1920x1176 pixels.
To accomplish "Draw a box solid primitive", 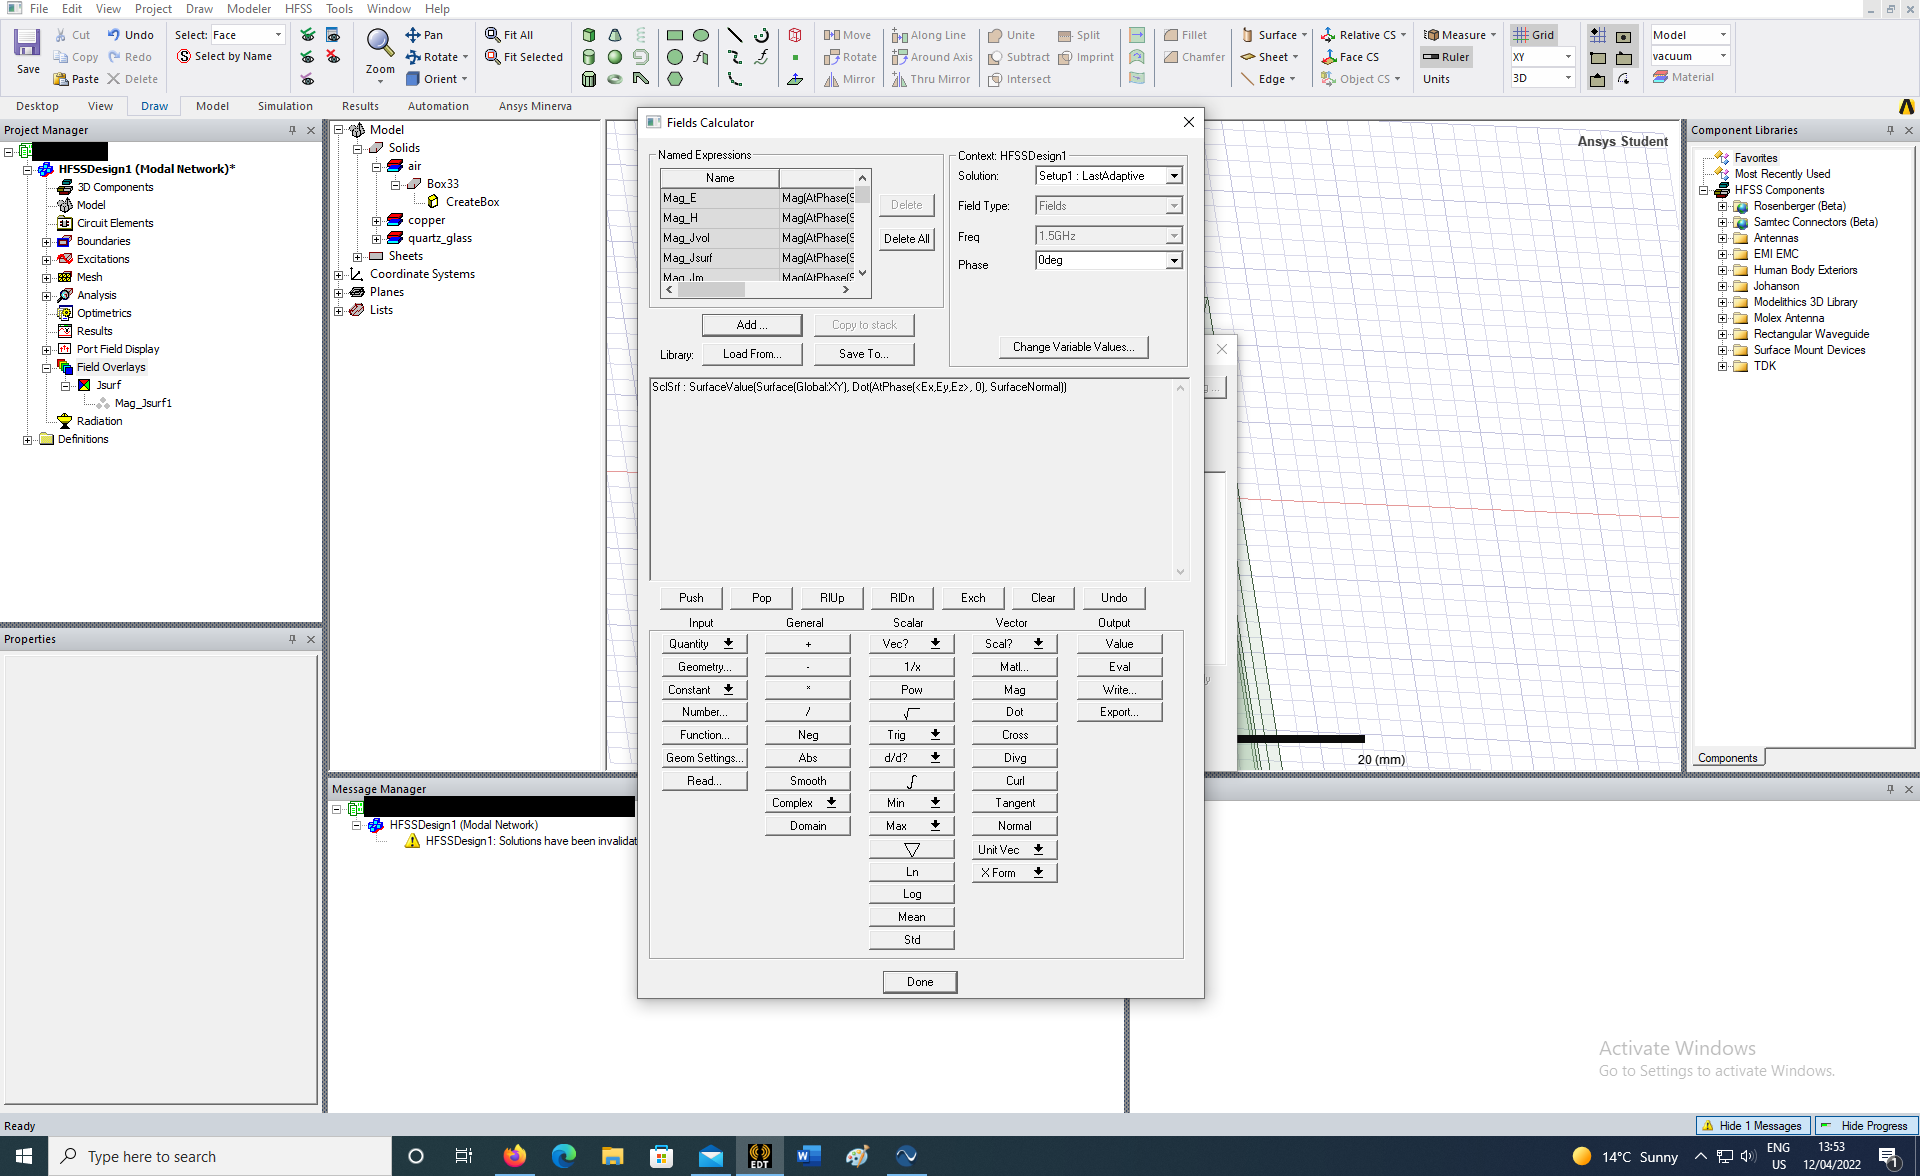I will [x=589, y=35].
